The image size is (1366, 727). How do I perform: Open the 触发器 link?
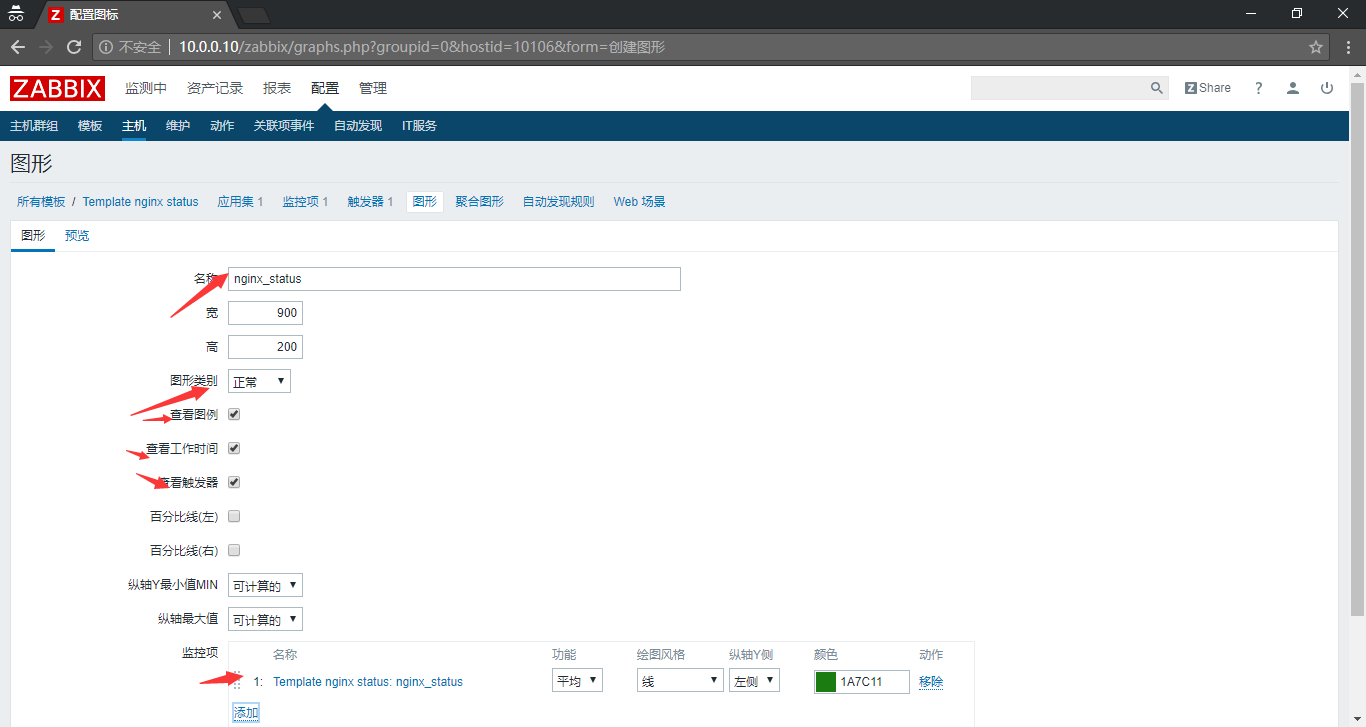[x=366, y=201]
